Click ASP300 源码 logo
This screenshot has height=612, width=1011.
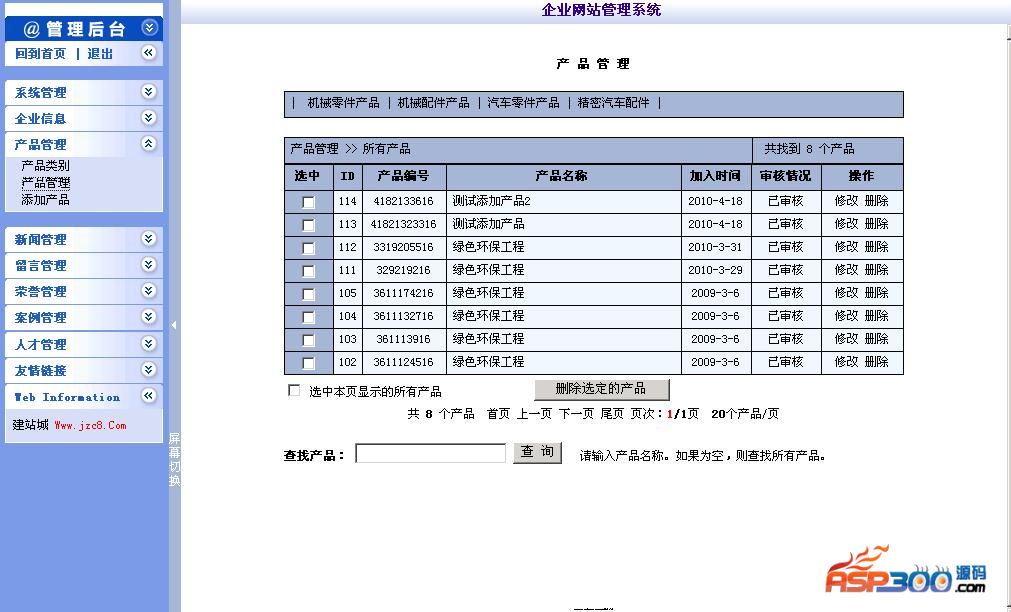pos(905,570)
